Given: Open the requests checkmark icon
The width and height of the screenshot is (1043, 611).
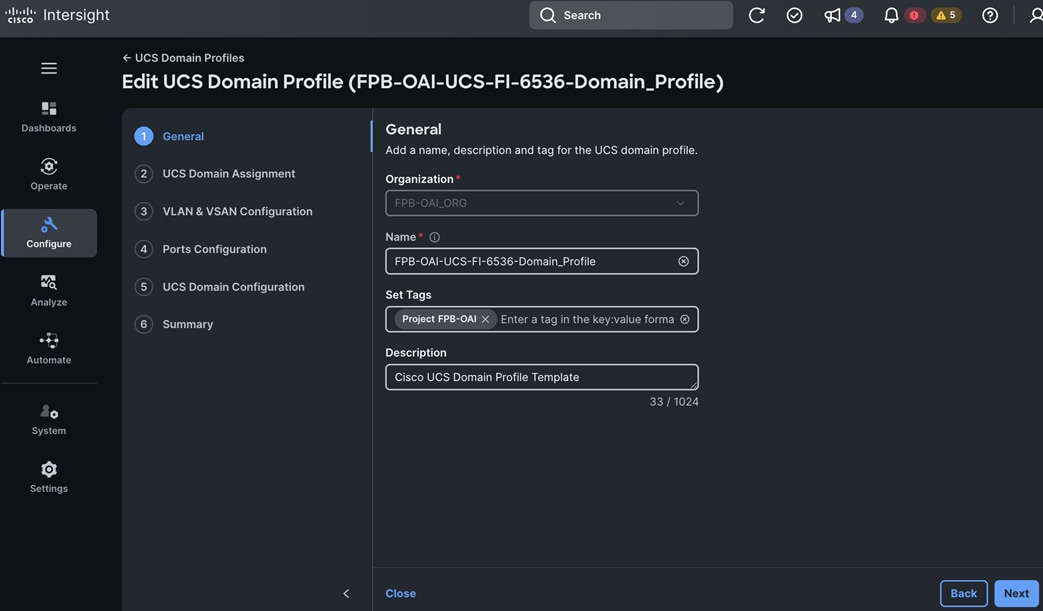Looking at the screenshot, I should point(794,15).
